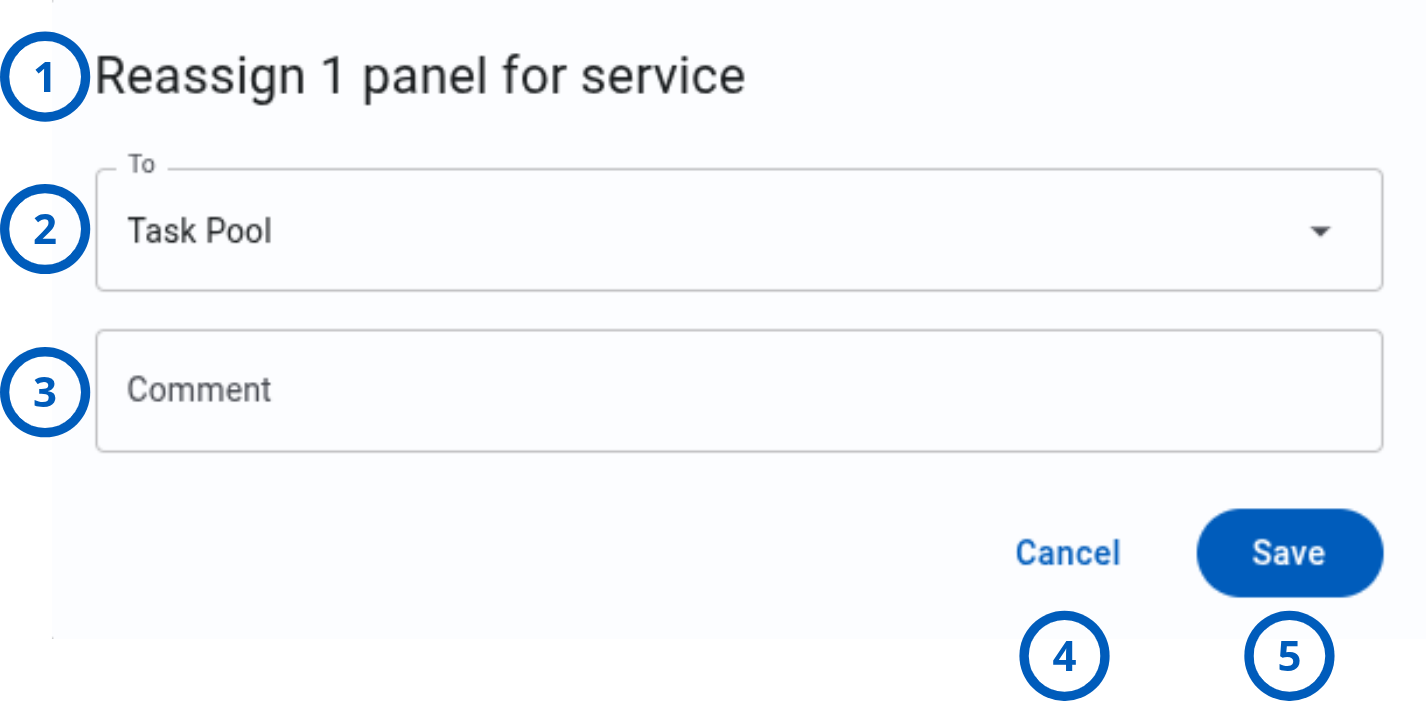The width and height of the screenshot is (1426, 701).
Task: Select the Task Pool value text
Action: [x=199, y=232]
